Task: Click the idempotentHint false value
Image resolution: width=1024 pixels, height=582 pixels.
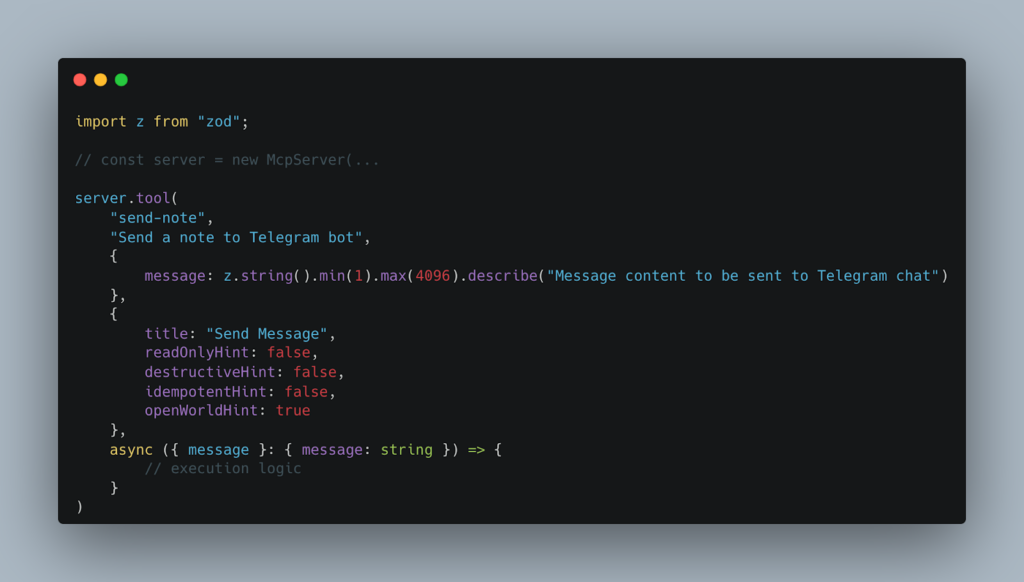Action: tap(306, 392)
